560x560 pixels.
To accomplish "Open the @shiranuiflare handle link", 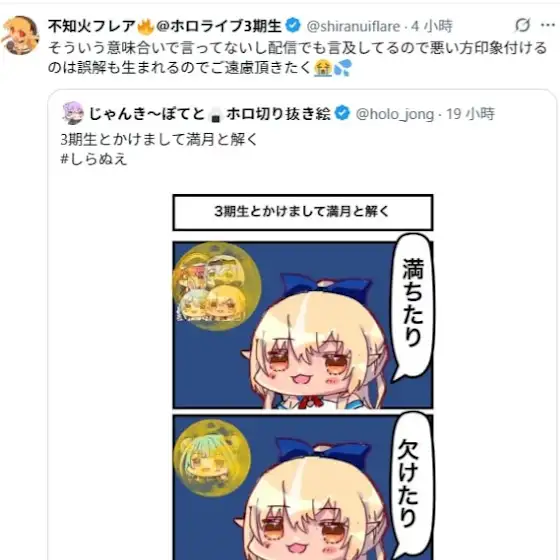I will (354, 26).
